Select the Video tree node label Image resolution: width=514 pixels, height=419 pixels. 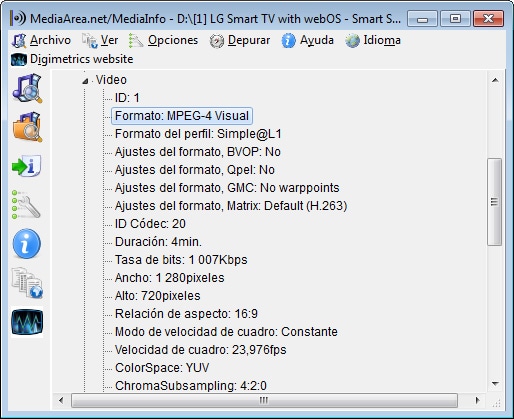(x=111, y=80)
